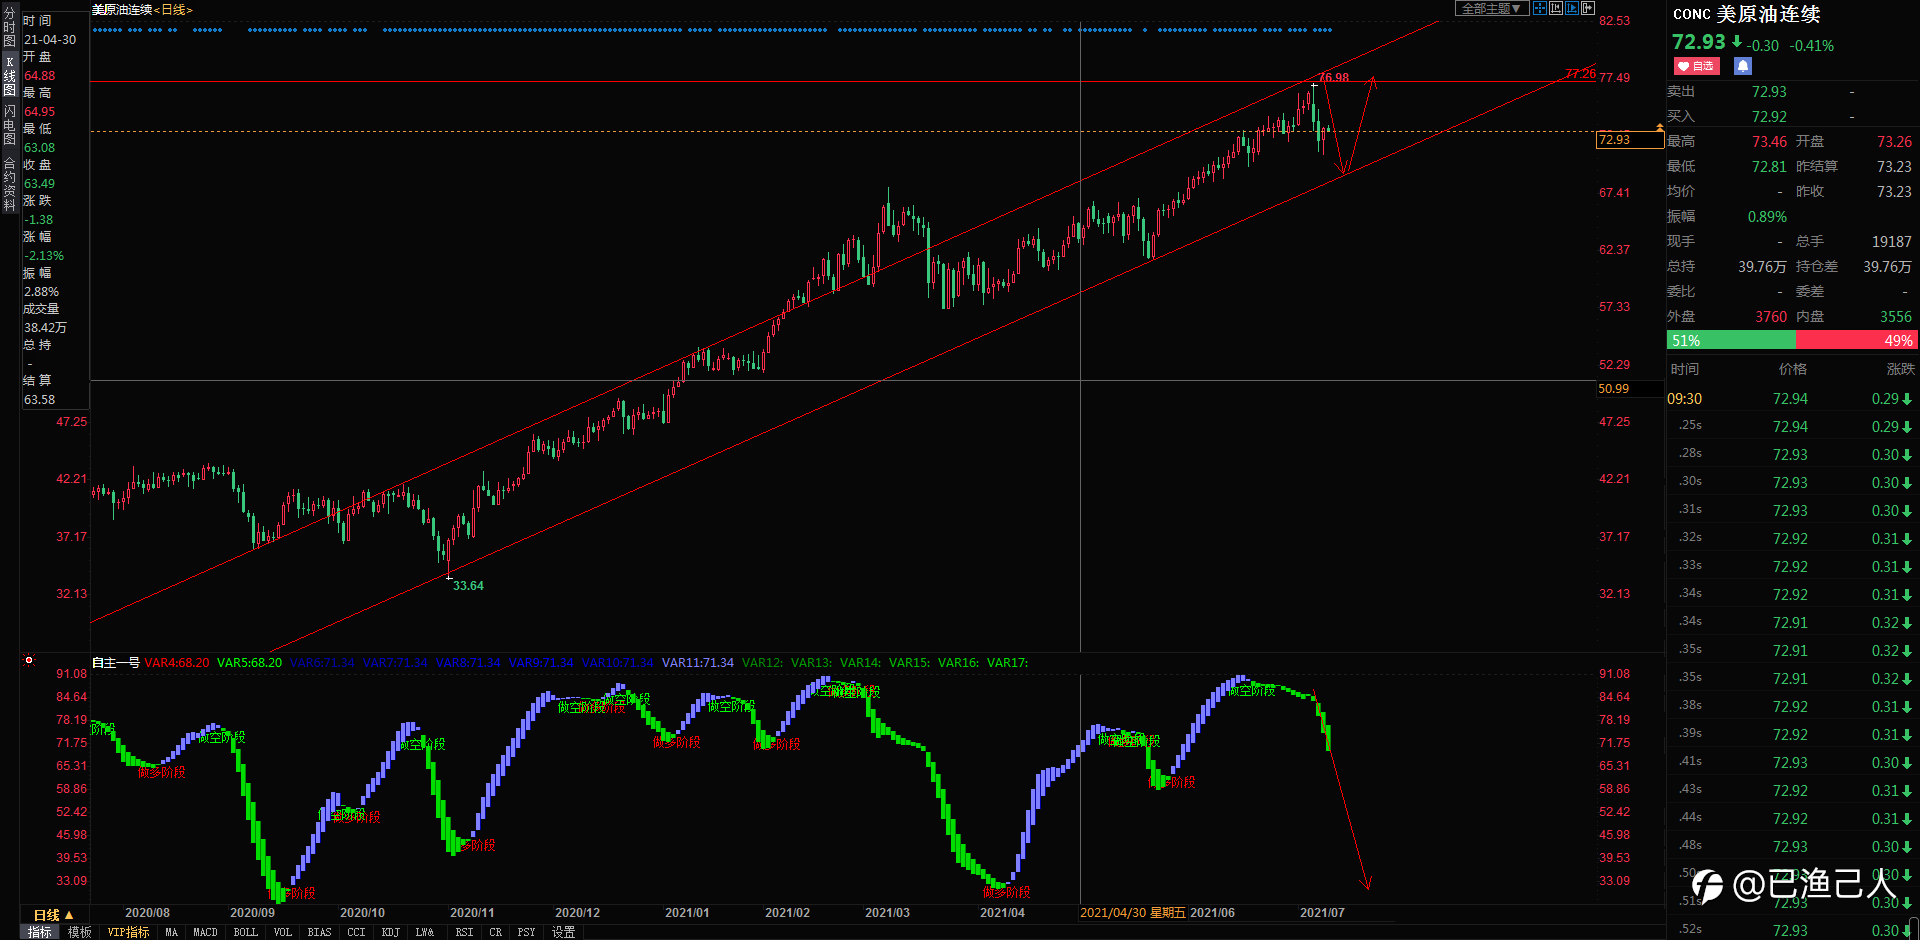Screen dimensions: 1920x940
Task: Click the 21-04-30 date in info panel
Action: (x=50, y=40)
